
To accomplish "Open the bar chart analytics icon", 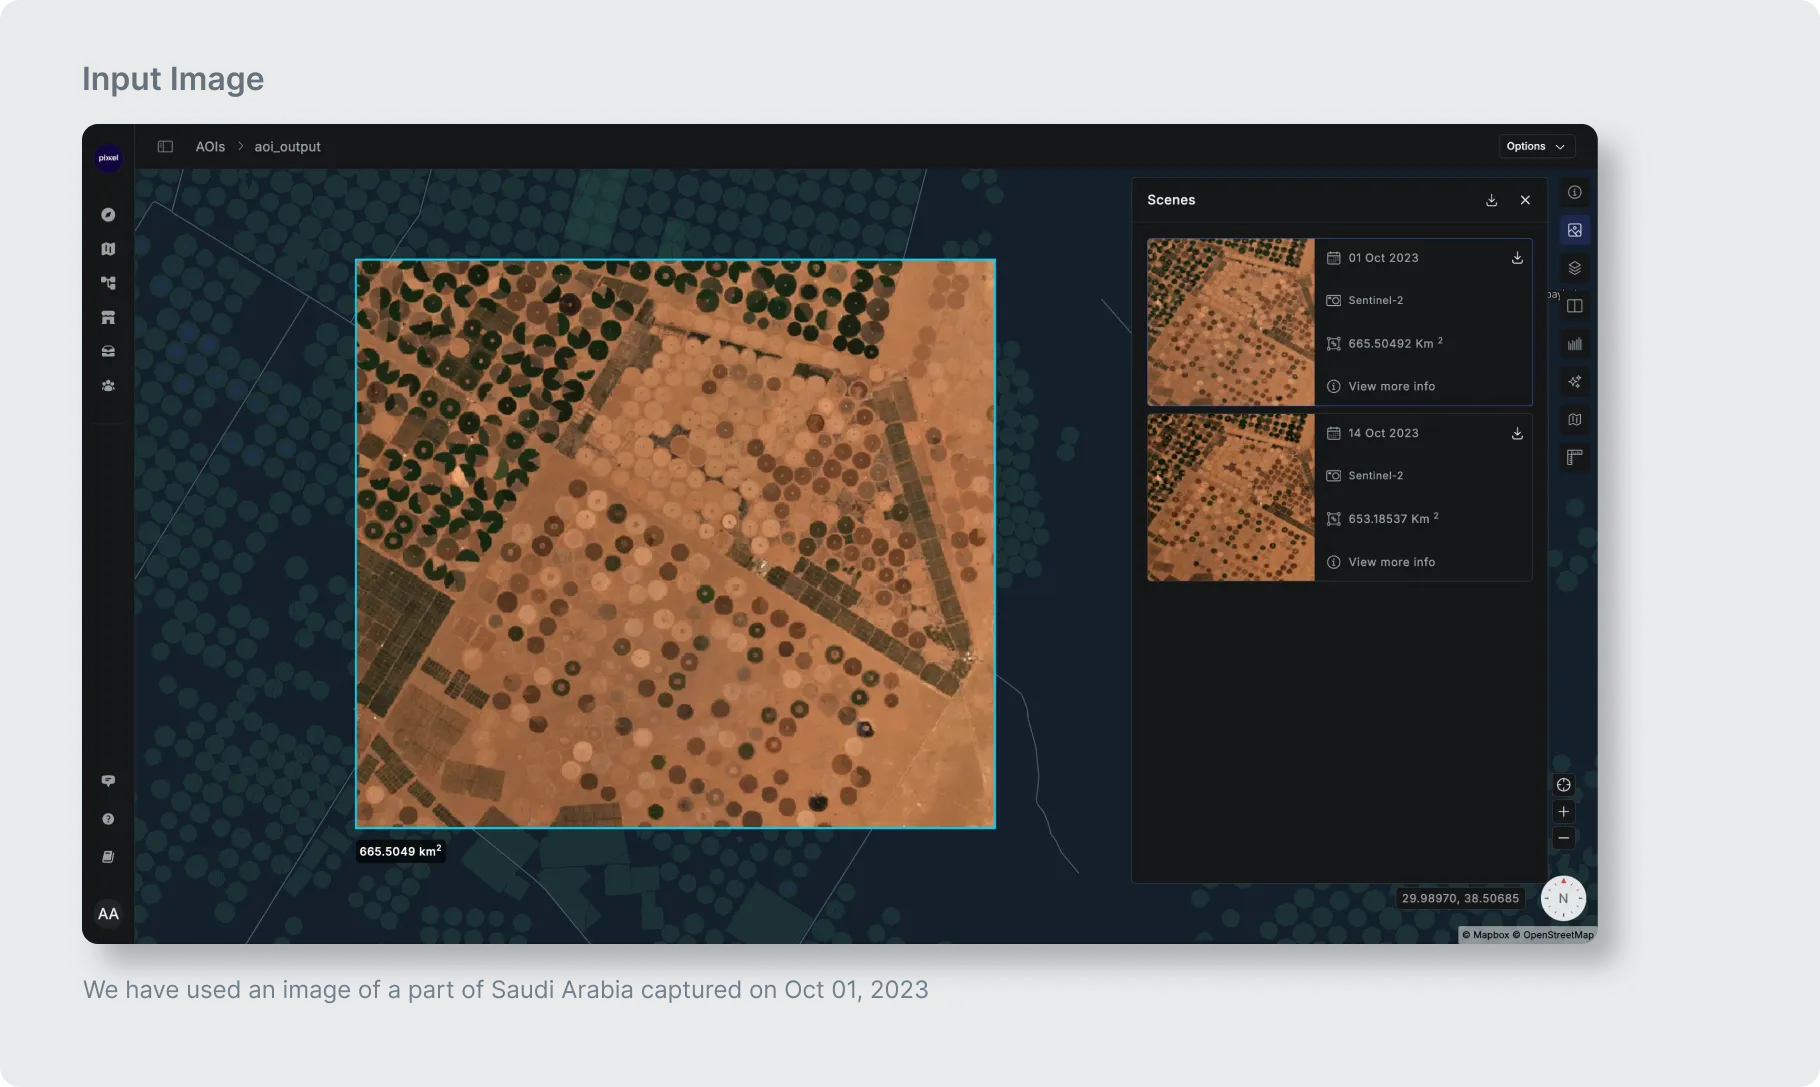I will (x=1575, y=344).
